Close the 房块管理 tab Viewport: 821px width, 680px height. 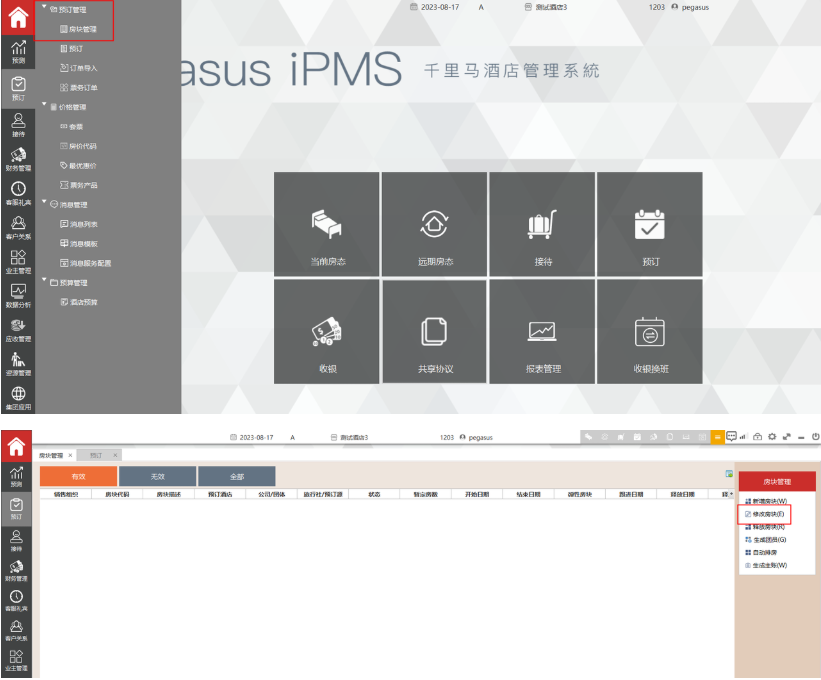coord(70,455)
